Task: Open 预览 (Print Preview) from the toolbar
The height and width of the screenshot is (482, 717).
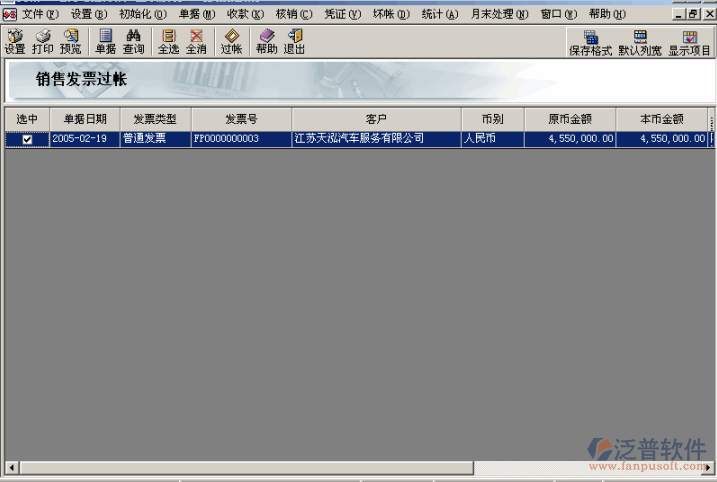Action: coord(70,41)
